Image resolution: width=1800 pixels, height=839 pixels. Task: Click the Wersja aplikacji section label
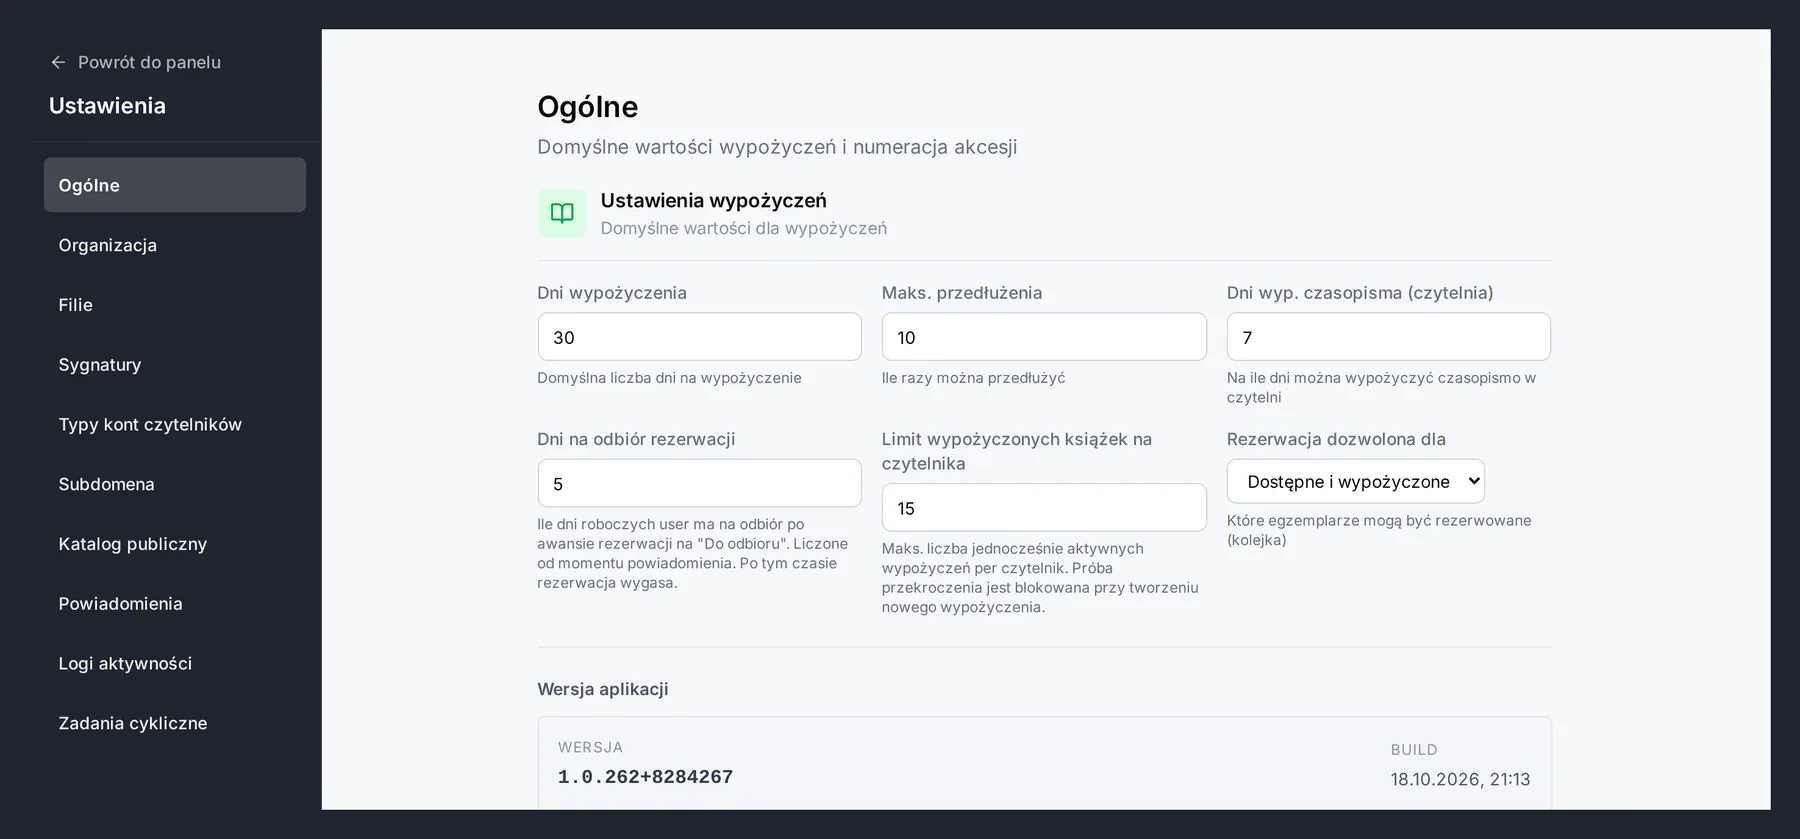tap(602, 689)
